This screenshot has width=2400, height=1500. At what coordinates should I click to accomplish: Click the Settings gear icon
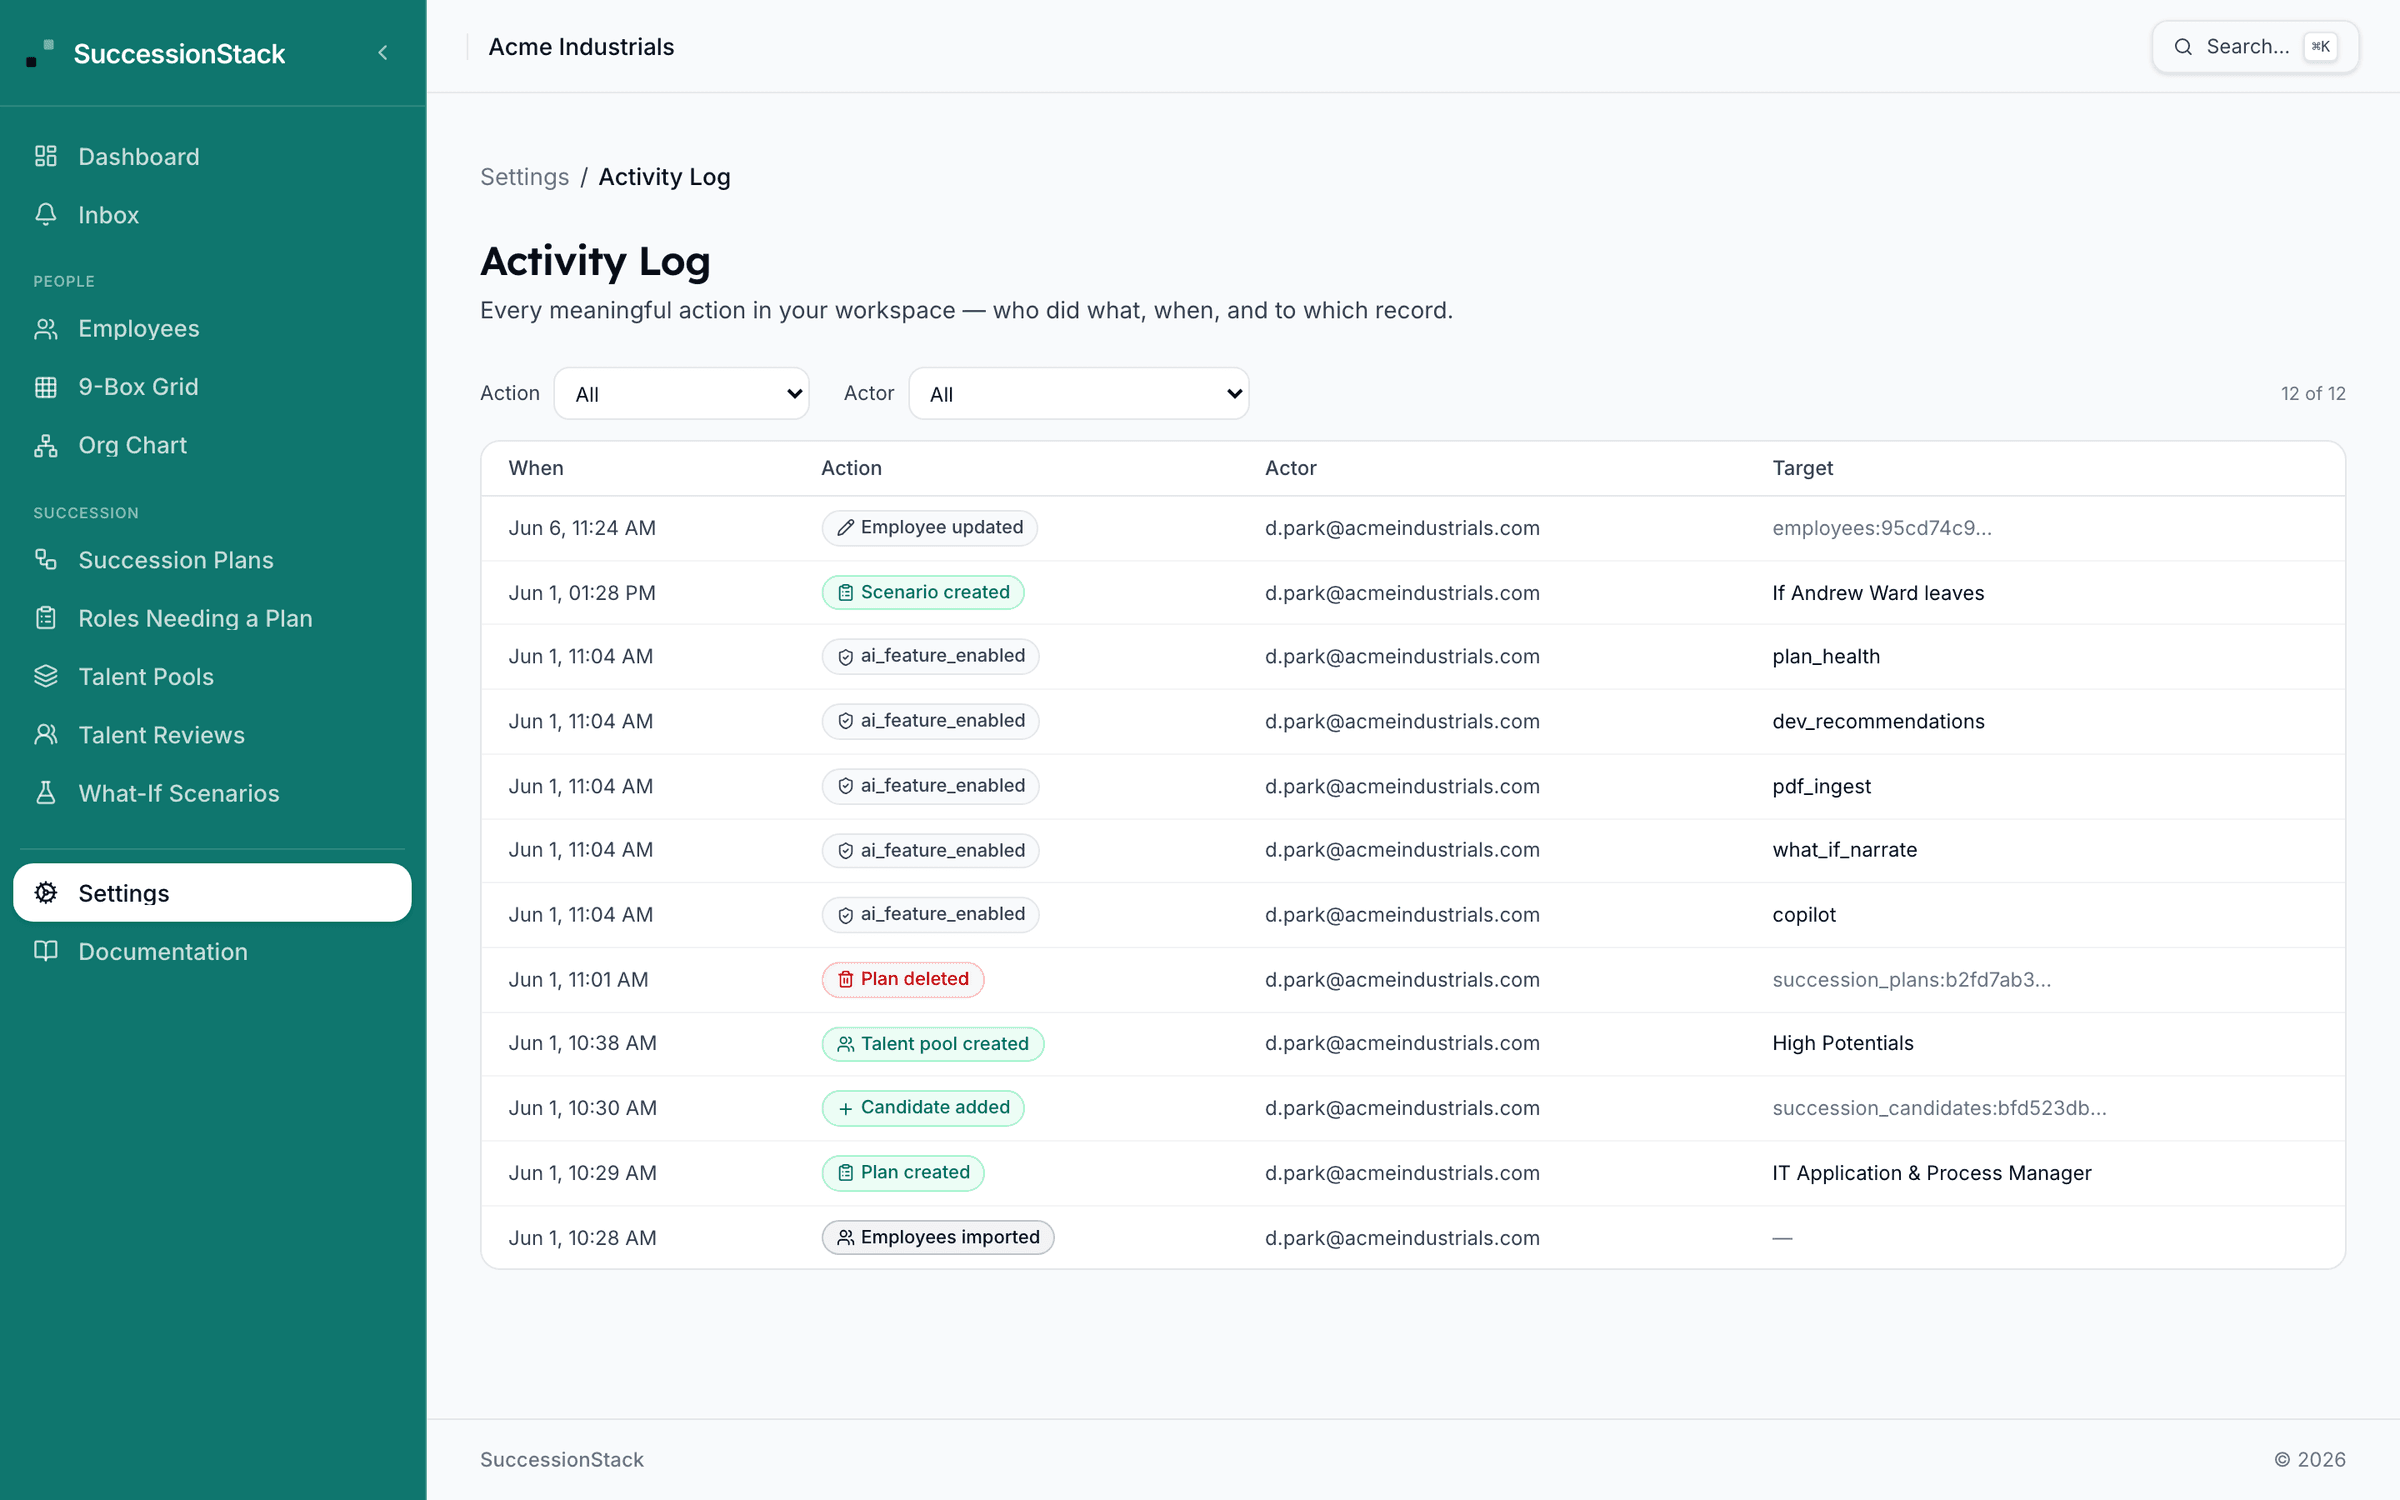click(x=46, y=893)
